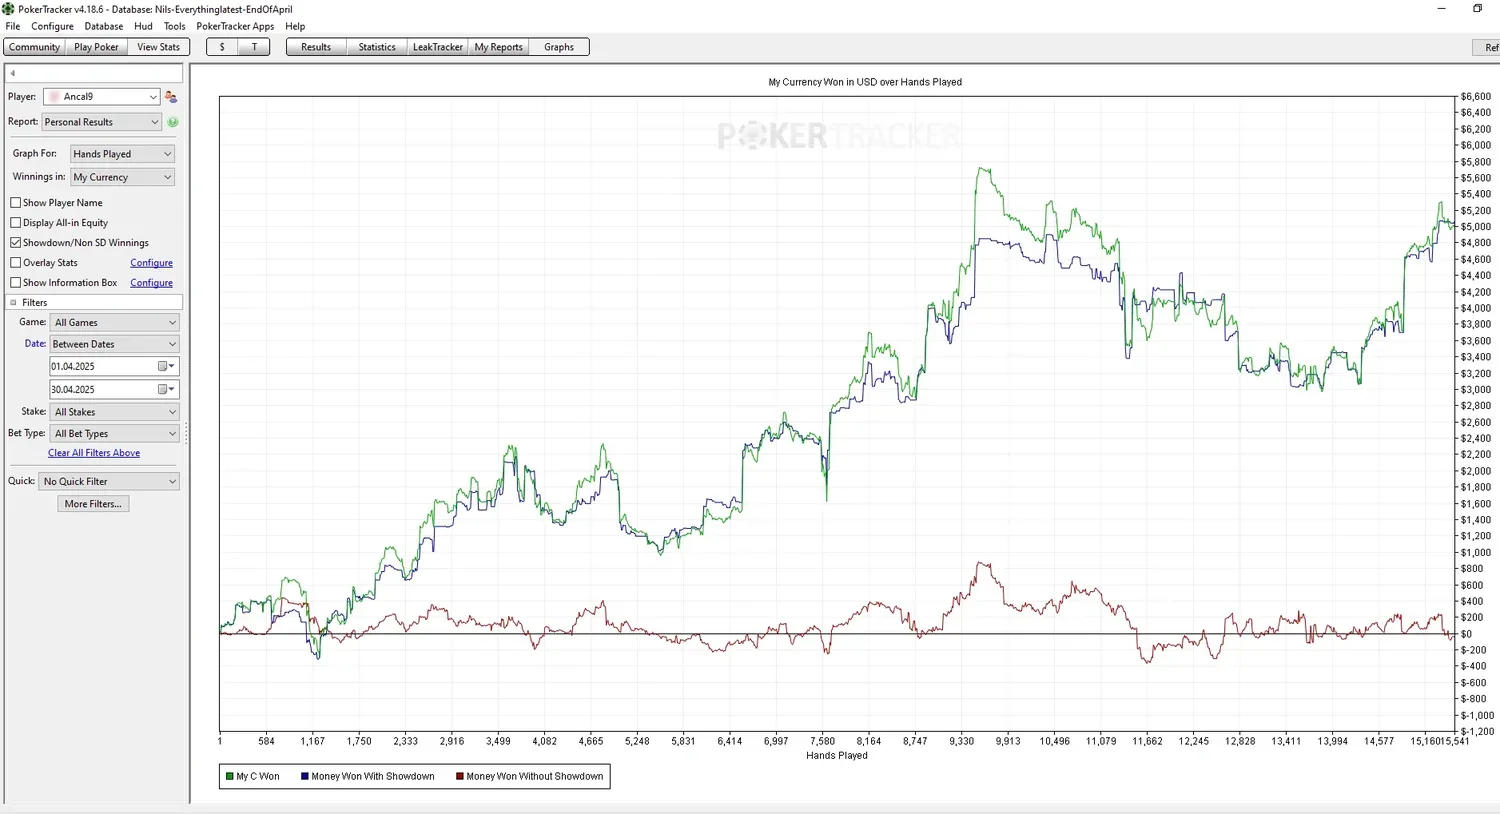Open the Player dropdown showing Ancal9
1500x814 pixels.
(x=101, y=97)
